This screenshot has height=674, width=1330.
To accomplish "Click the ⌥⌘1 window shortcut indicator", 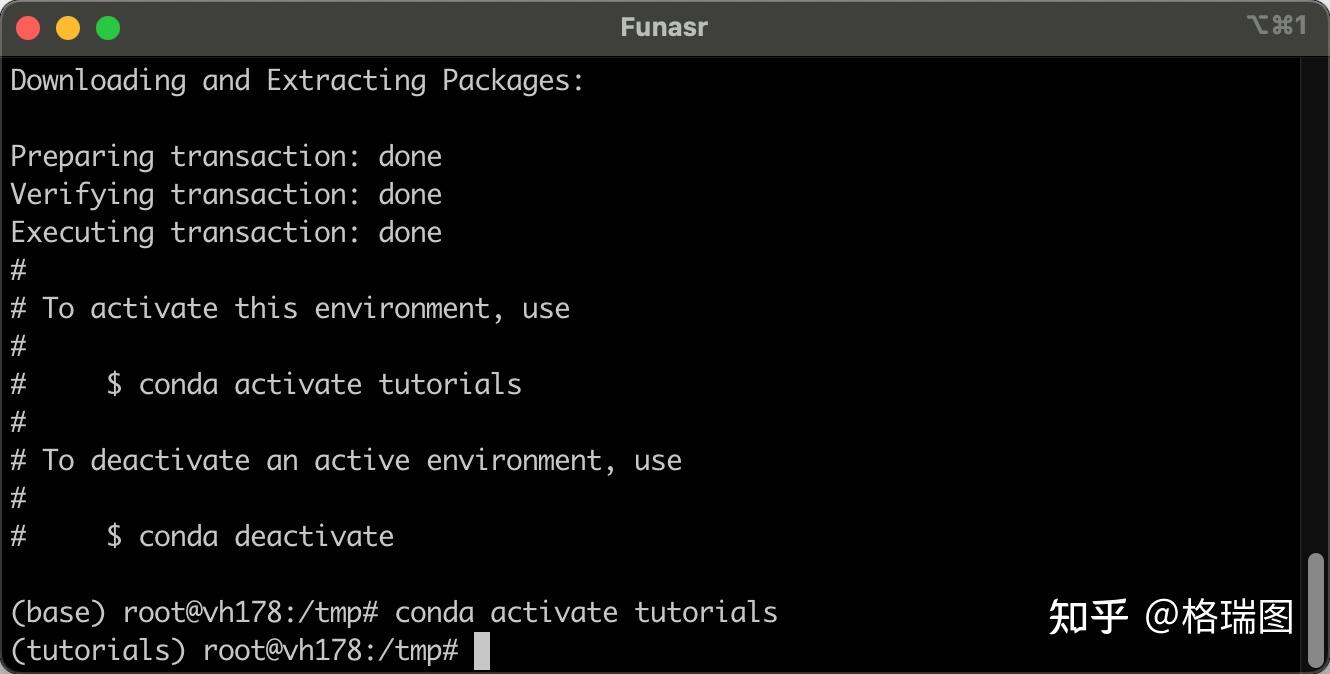I will (x=1277, y=26).
